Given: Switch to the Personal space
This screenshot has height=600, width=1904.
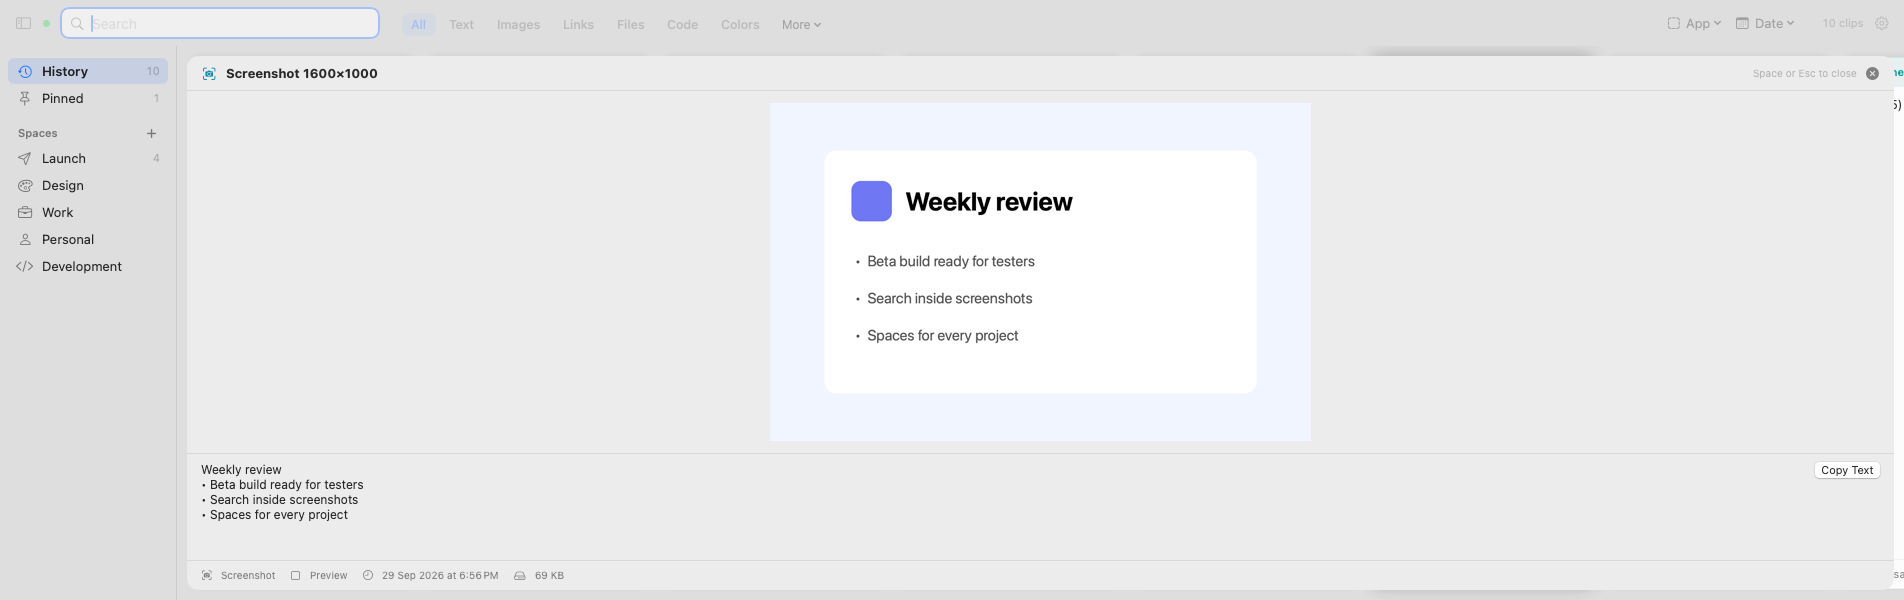Looking at the screenshot, I should (88, 239).
